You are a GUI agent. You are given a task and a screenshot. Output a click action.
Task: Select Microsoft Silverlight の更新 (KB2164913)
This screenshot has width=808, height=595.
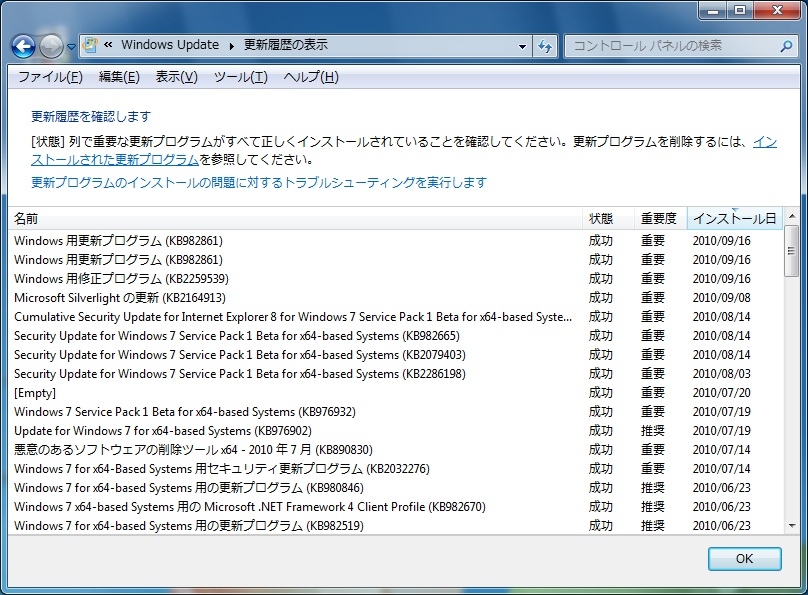pos(396,298)
